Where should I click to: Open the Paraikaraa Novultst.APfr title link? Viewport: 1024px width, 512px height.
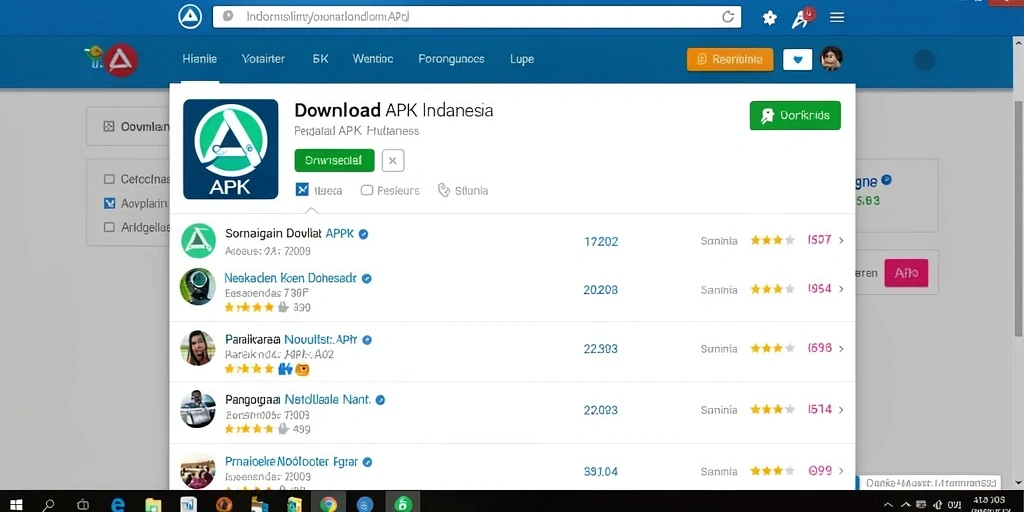(x=291, y=340)
